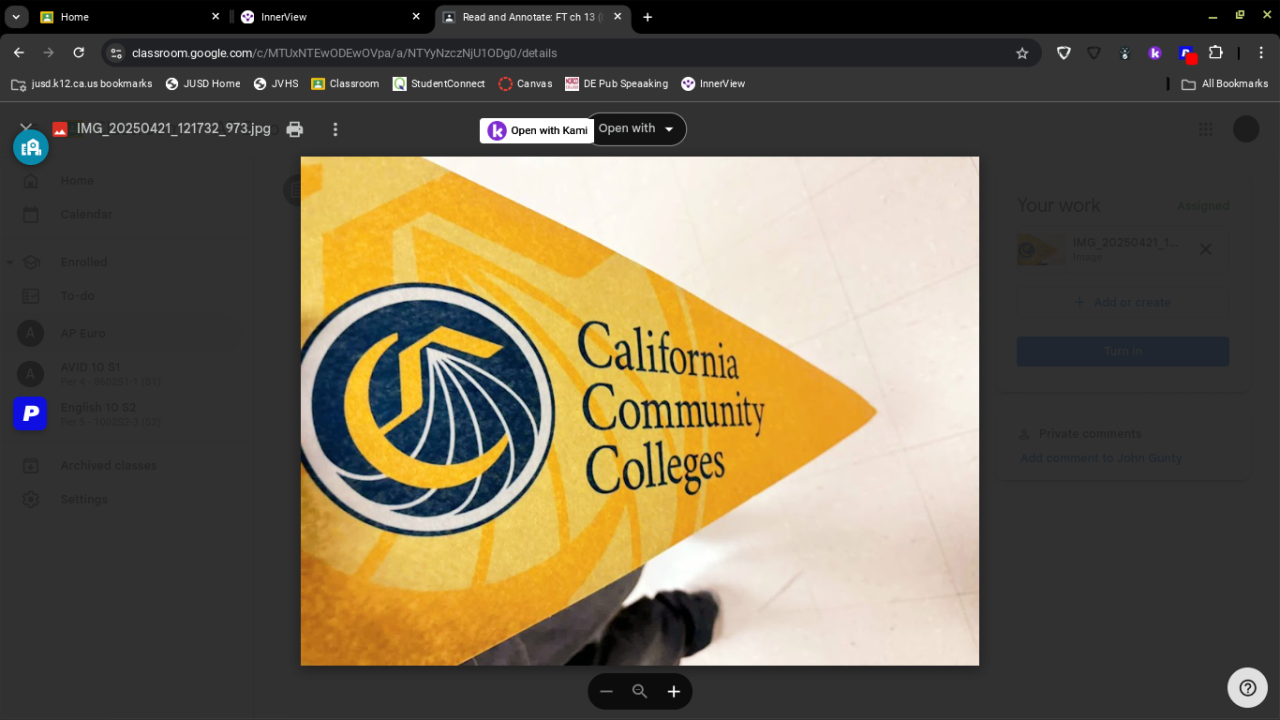Open the StudentConnect bookmark
Viewport: 1280px width, 720px height.
(x=439, y=84)
